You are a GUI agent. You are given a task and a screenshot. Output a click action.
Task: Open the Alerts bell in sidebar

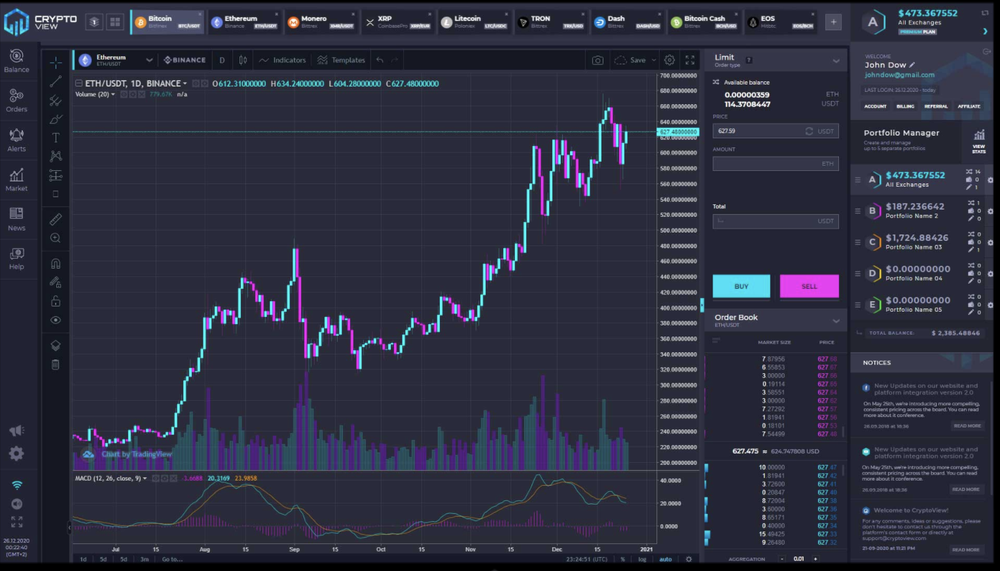click(16, 140)
